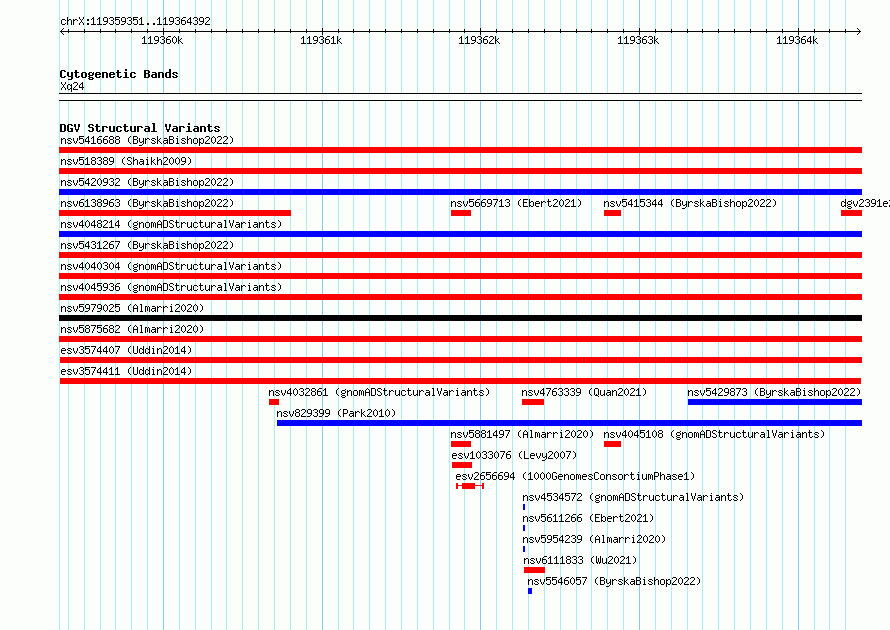Click the DGV Structural Variants track title
The width and height of the screenshot is (890, 630).
140,128
